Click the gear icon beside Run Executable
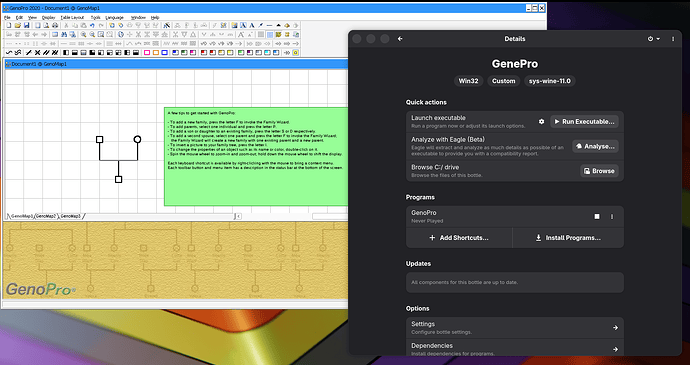The width and height of the screenshot is (690, 365). pyautogui.click(x=541, y=122)
